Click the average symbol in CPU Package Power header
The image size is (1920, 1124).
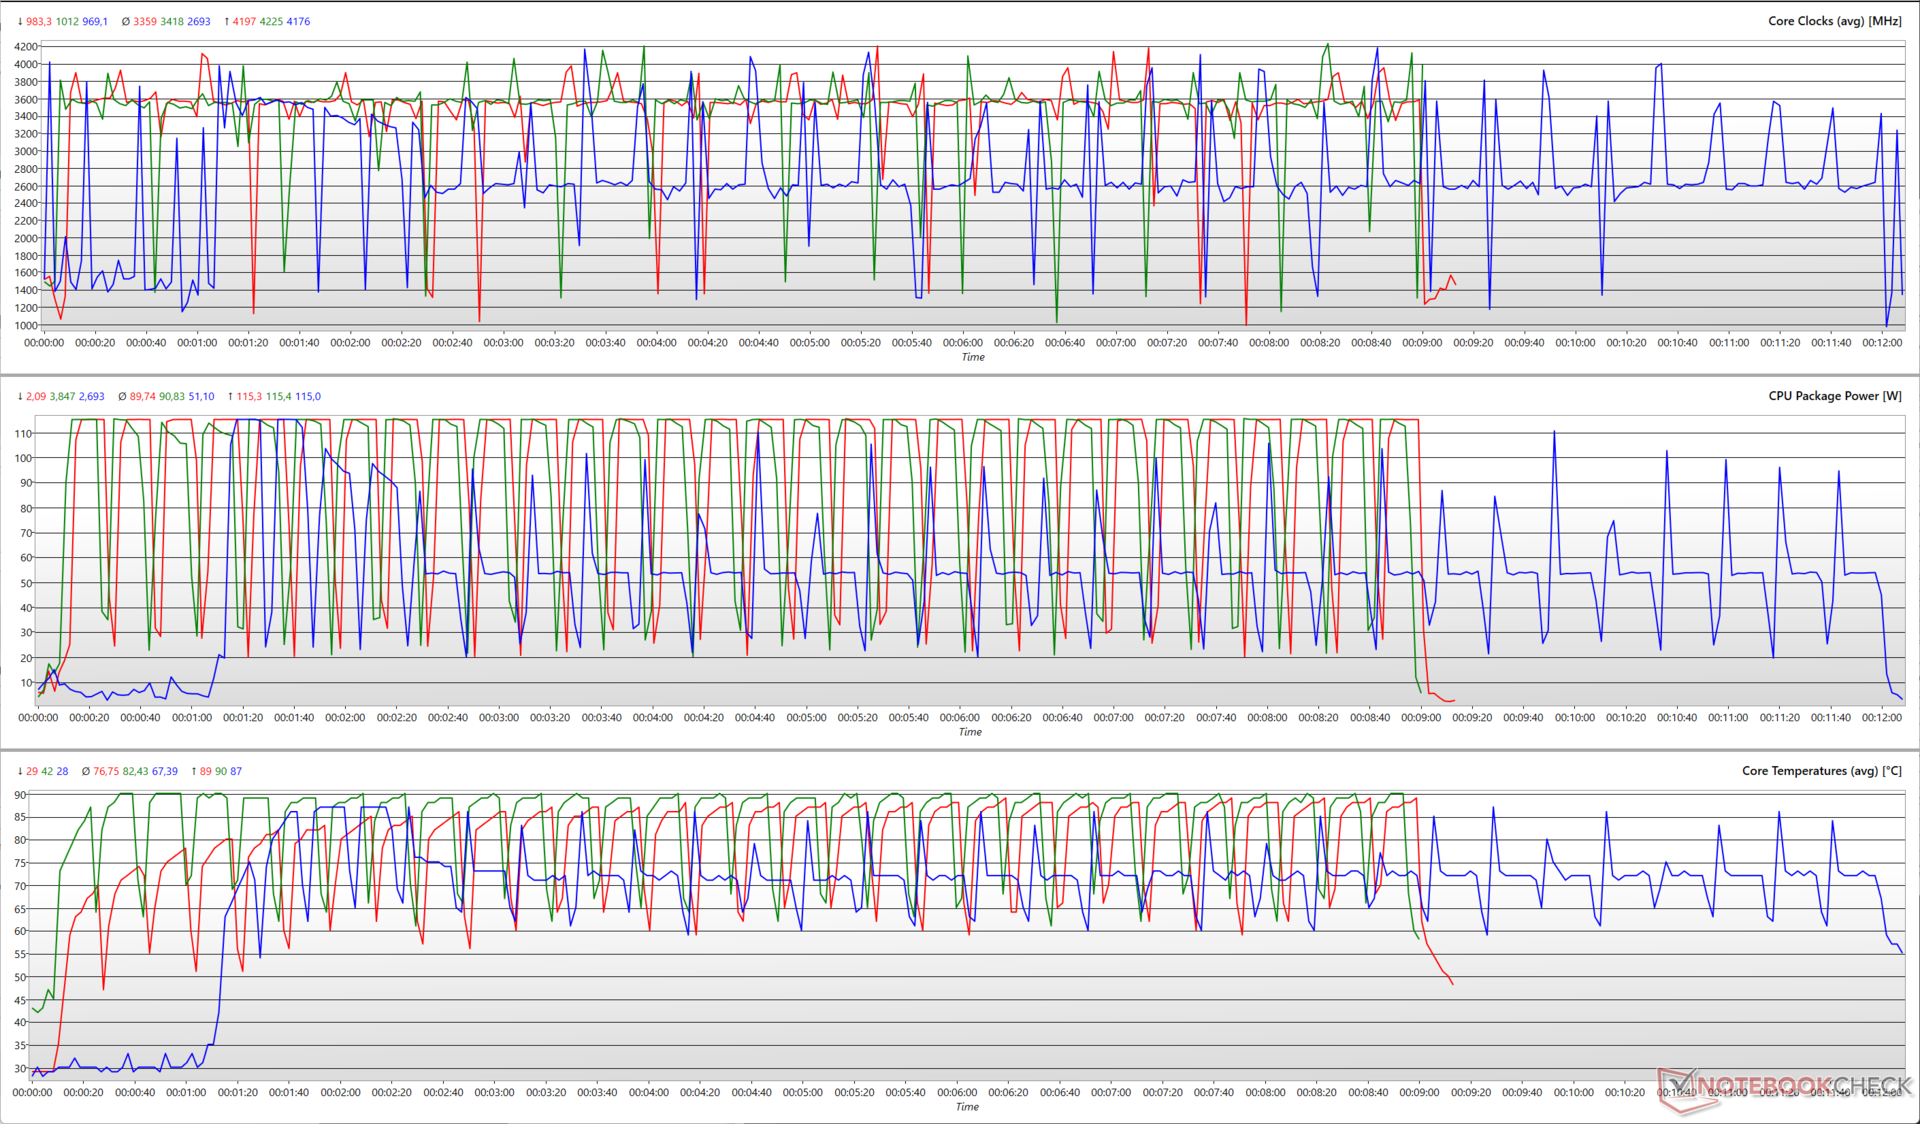click(x=122, y=396)
